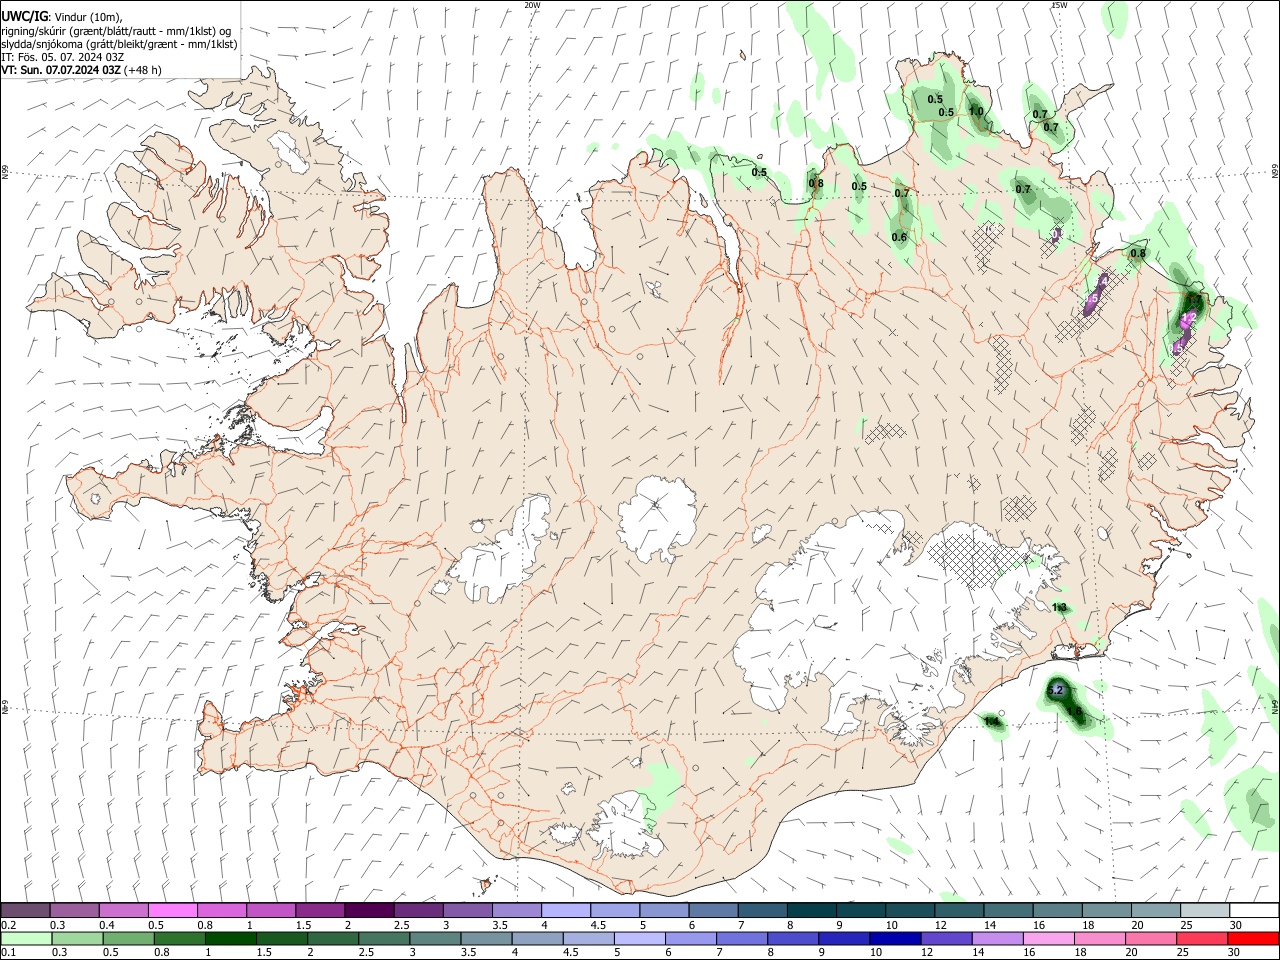Click the light pink rain swatch between 16 and 18
Screen dimensions: 1280x960
(1047, 938)
